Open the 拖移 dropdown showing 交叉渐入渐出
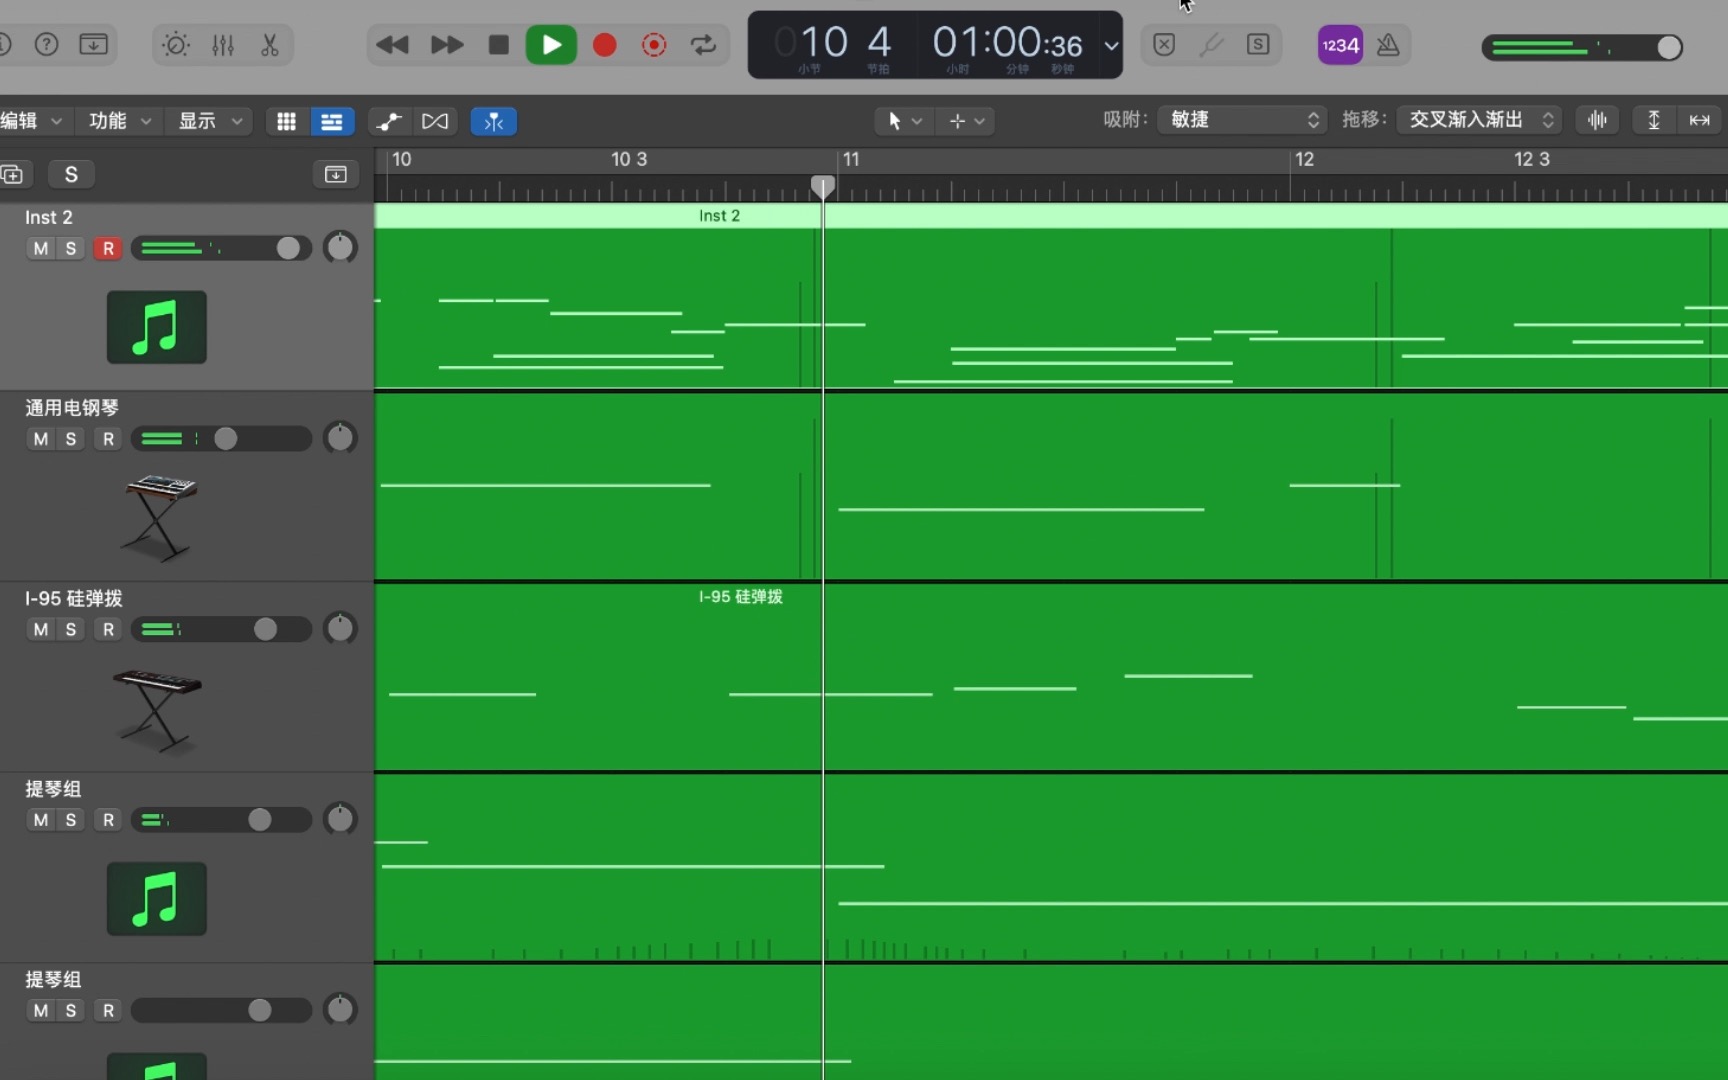Image resolution: width=1728 pixels, height=1080 pixels. click(1479, 120)
